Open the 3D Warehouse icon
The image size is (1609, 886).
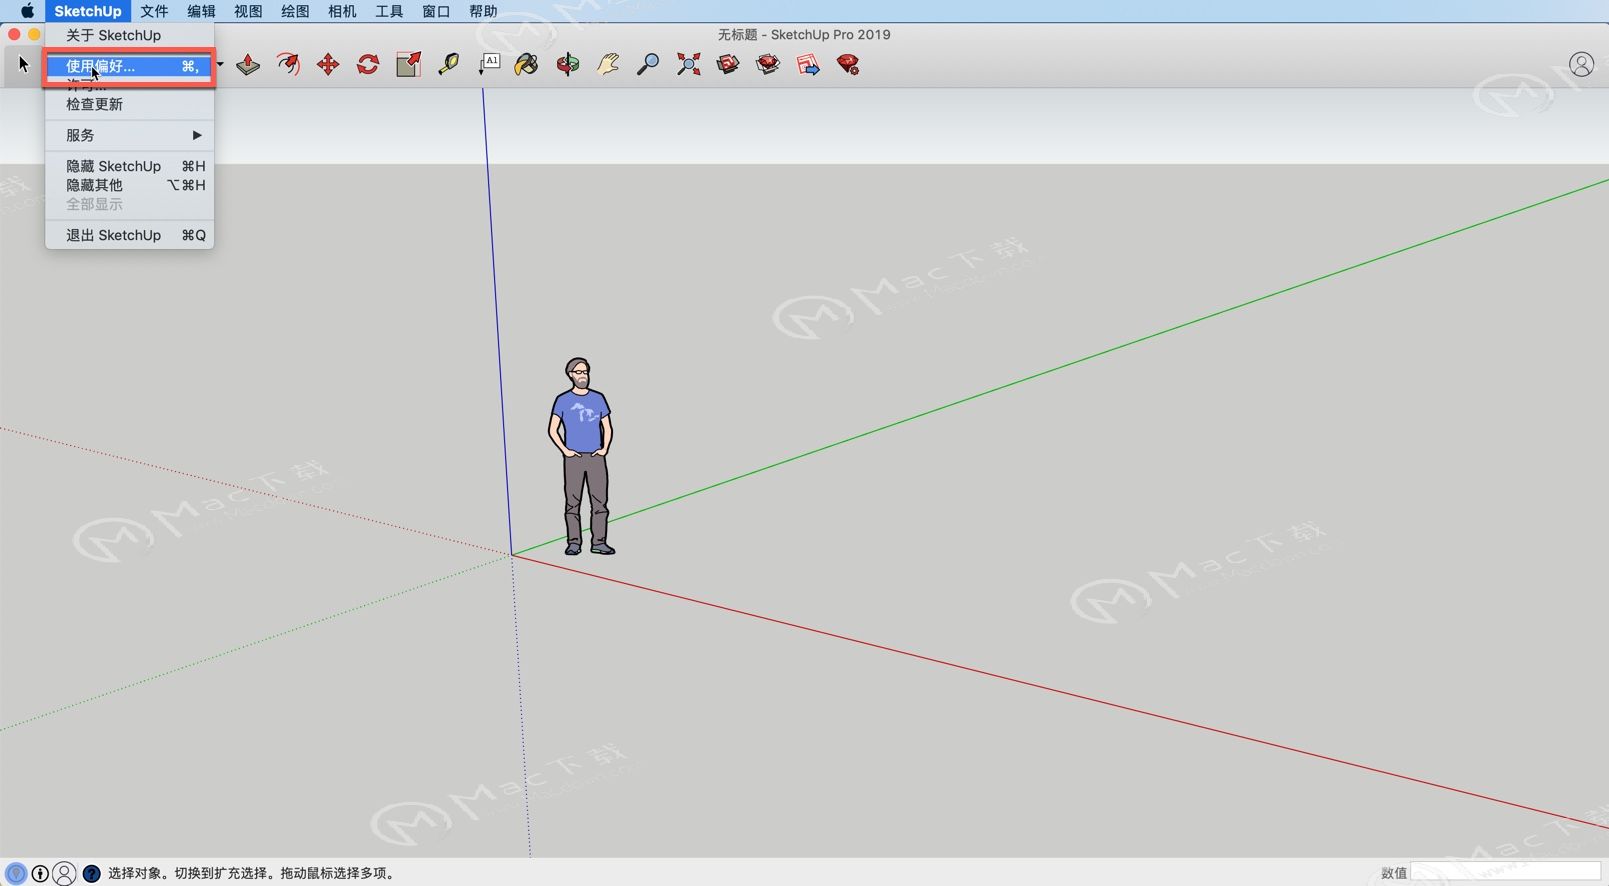(x=728, y=65)
